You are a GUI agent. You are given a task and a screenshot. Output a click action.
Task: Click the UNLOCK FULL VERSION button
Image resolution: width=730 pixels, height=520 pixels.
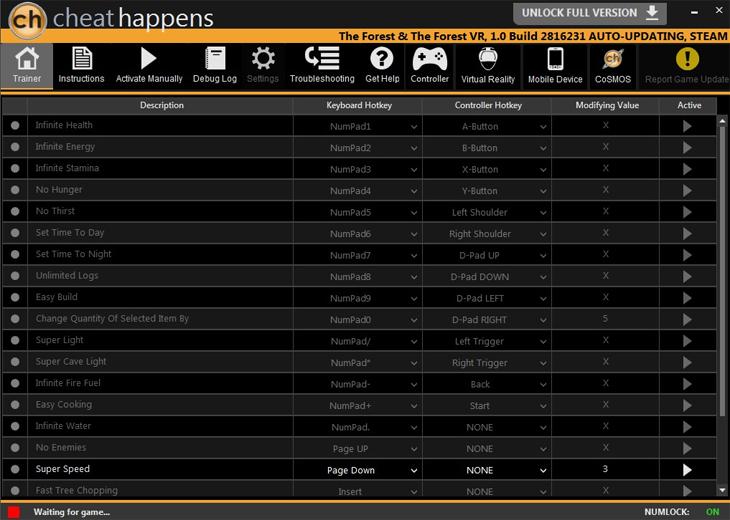pyautogui.click(x=589, y=13)
